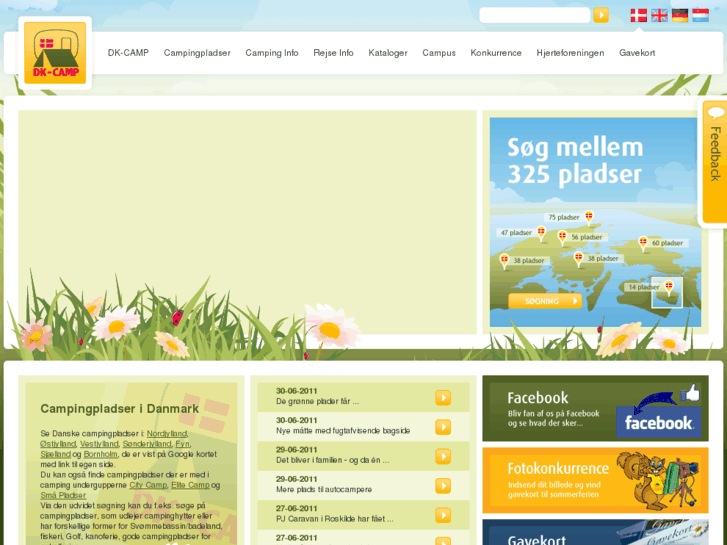Open the Campus menu item
Screen dimensions: 727x545
click(x=439, y=53)
